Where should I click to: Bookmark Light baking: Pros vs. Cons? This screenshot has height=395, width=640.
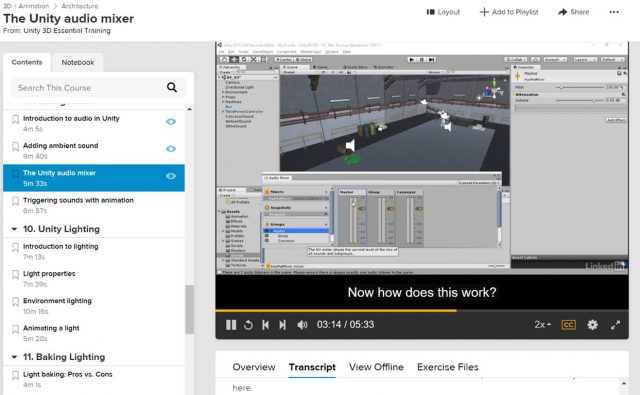pyautogui.click(x=16, y=375)
